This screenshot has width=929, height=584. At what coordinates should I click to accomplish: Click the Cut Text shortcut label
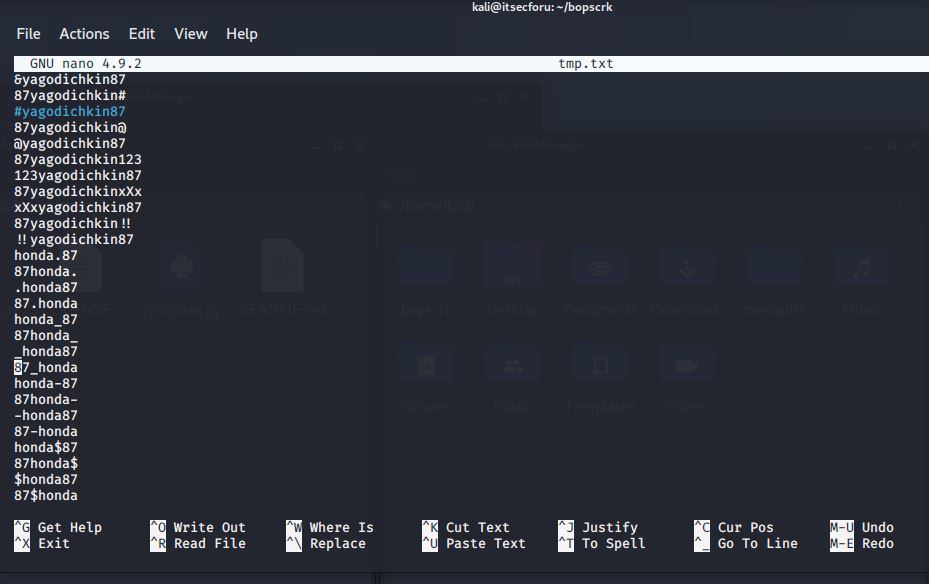click(x=477, y=528)
